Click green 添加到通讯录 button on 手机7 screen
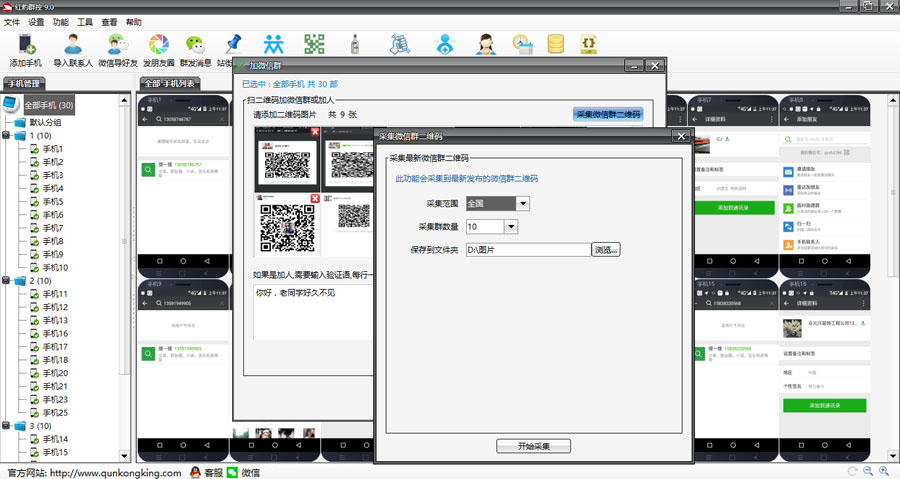The height and width of the screenshot is (479, 900). pos(734,208)
